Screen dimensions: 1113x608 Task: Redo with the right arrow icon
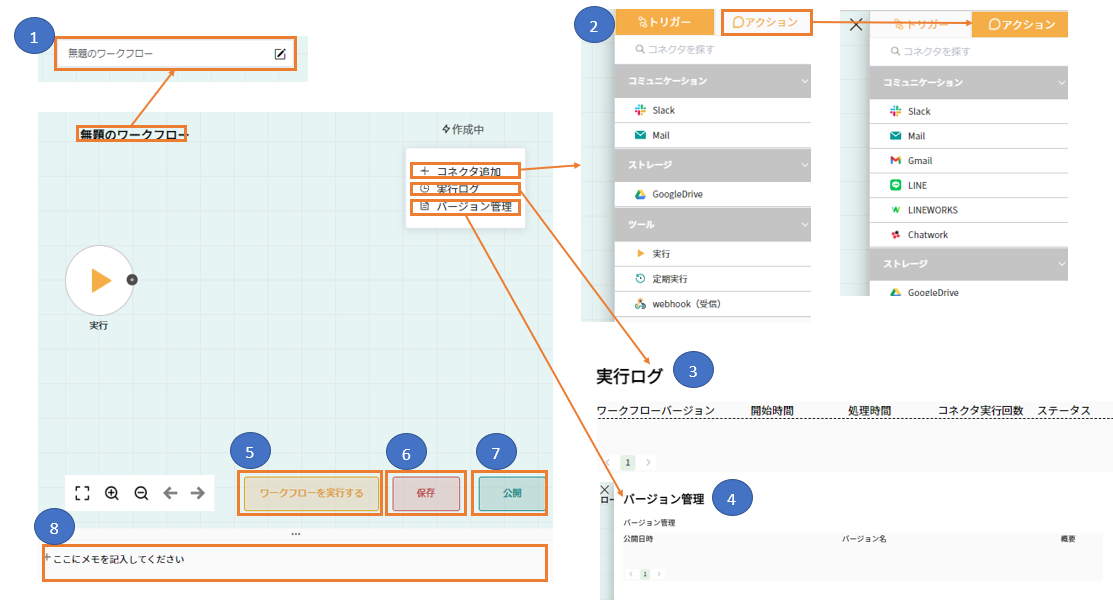pyautogui.click(x=198, y=493)
